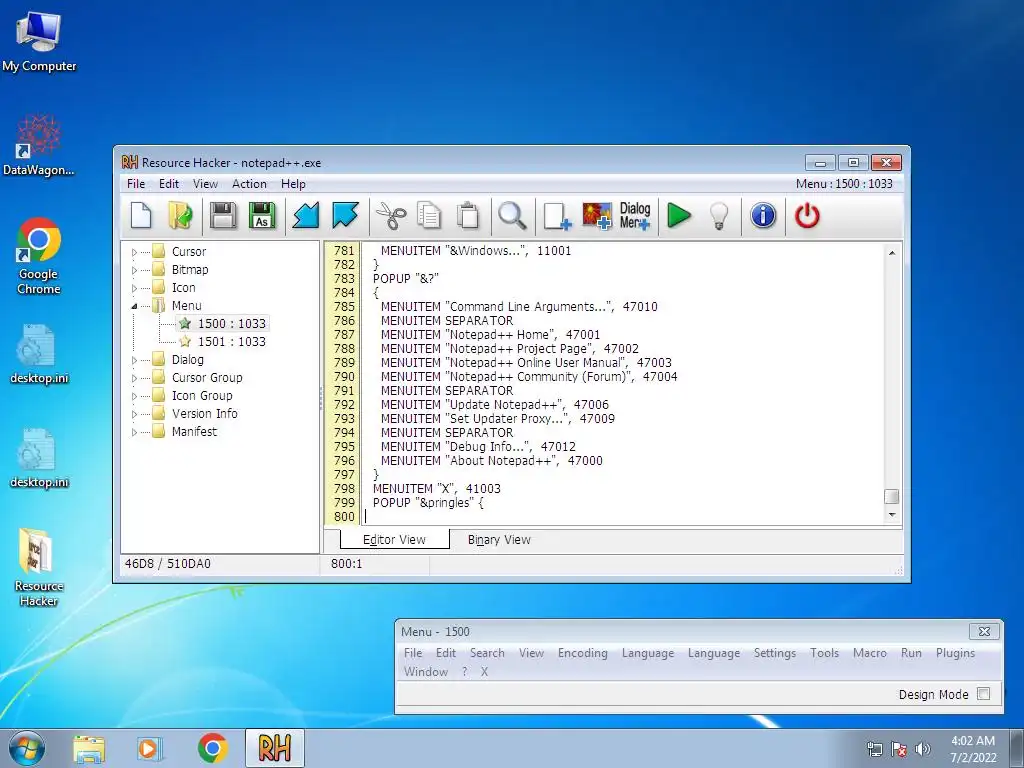Expand the Cursor Group tree folder

[135, 377]
